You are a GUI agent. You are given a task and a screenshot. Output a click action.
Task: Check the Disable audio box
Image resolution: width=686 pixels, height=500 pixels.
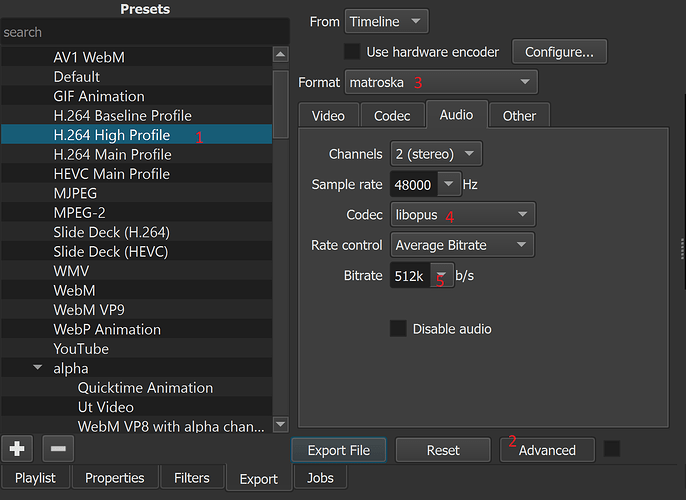(x=398, y=329)
